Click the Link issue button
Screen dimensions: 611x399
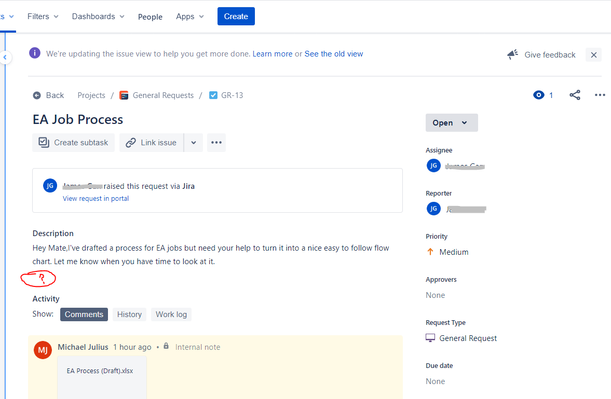(x=151, y=143)
